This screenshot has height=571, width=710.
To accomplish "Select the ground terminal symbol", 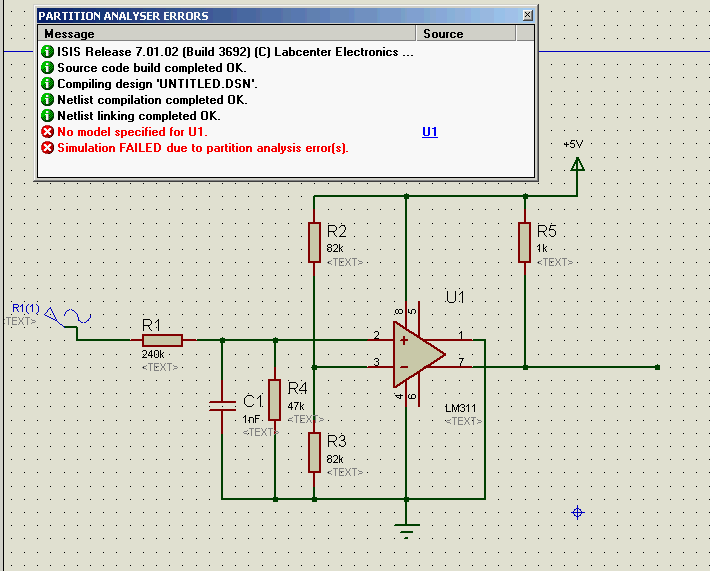I will 406,530.
